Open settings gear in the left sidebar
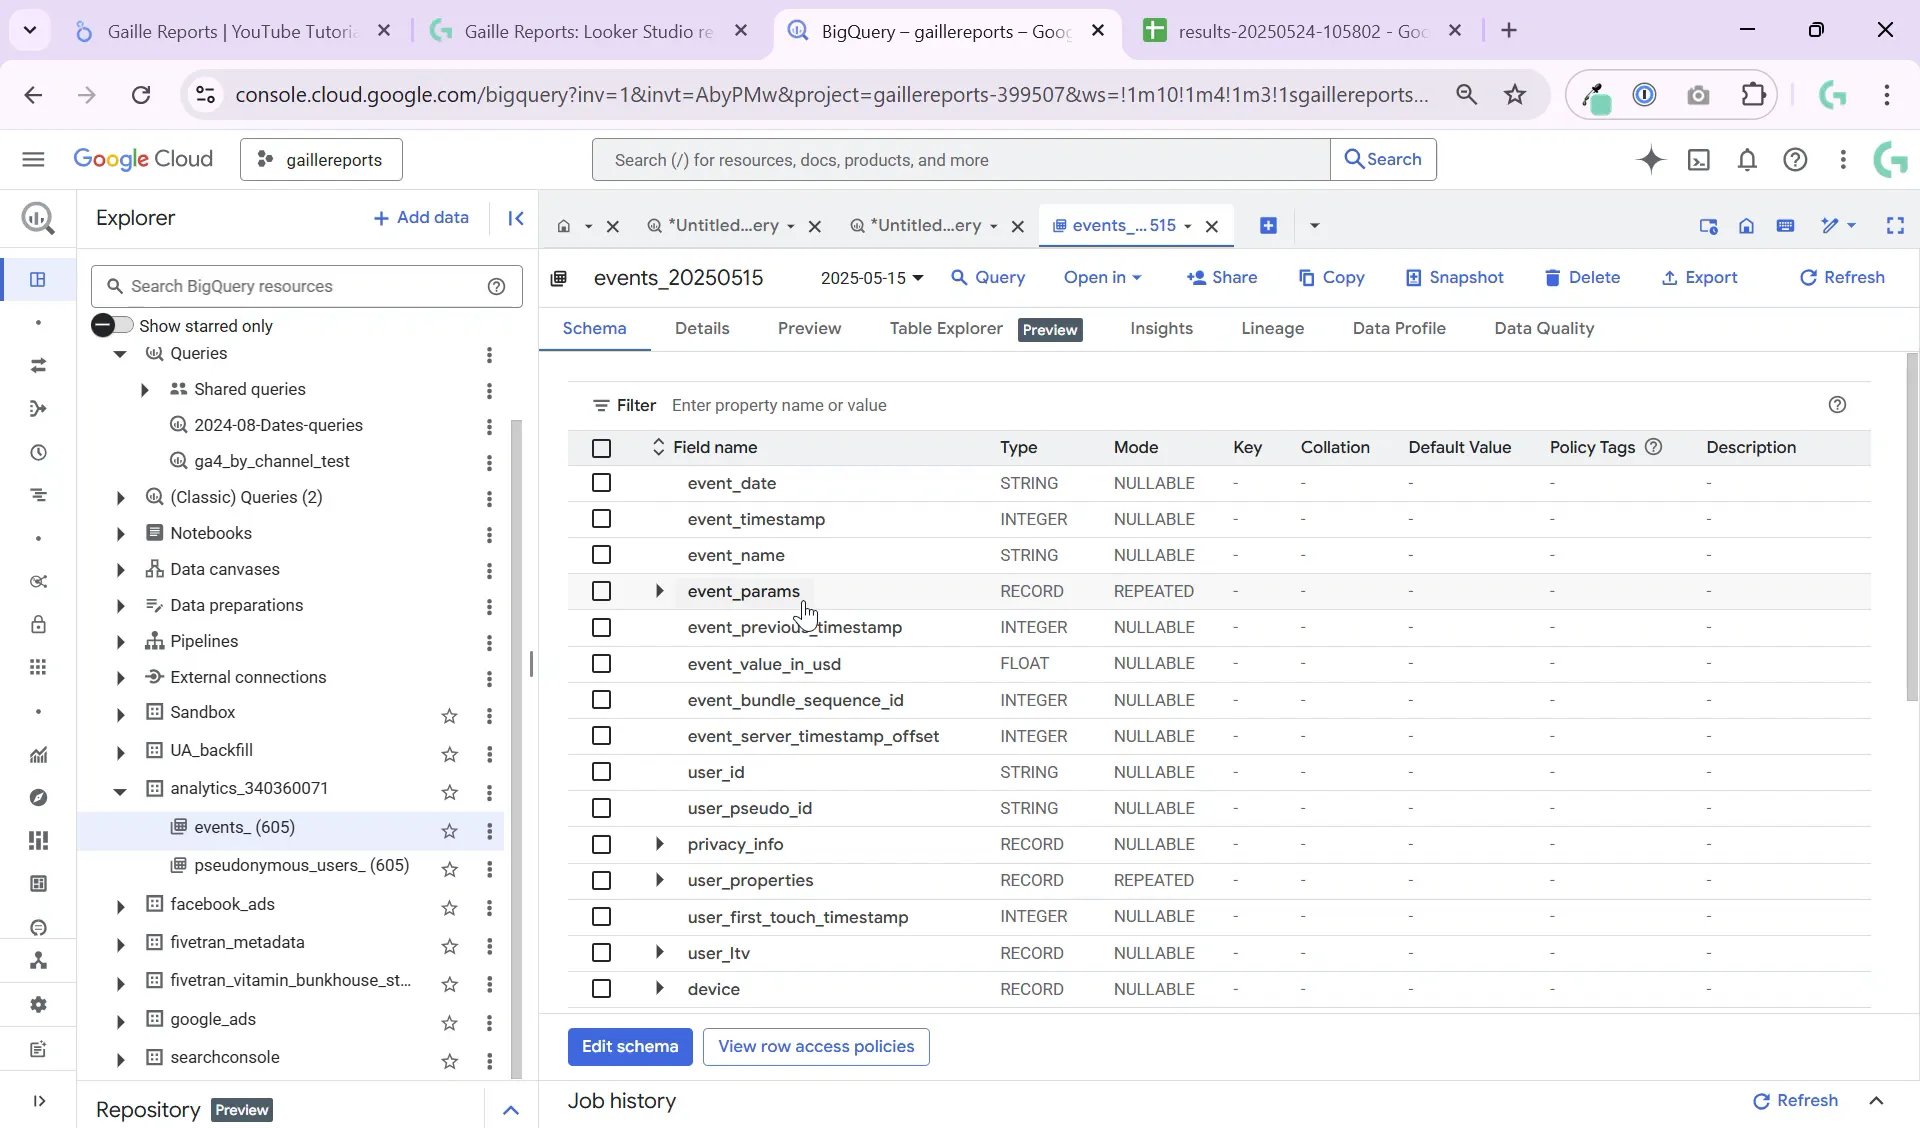1920x1128 pixels. (x=38, y=1006)
